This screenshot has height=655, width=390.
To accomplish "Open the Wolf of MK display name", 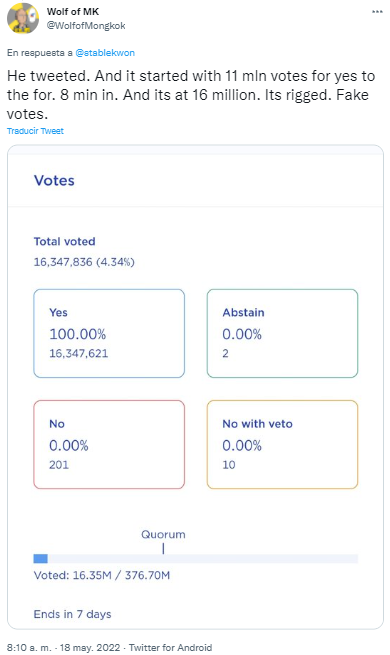I will 73,11.
